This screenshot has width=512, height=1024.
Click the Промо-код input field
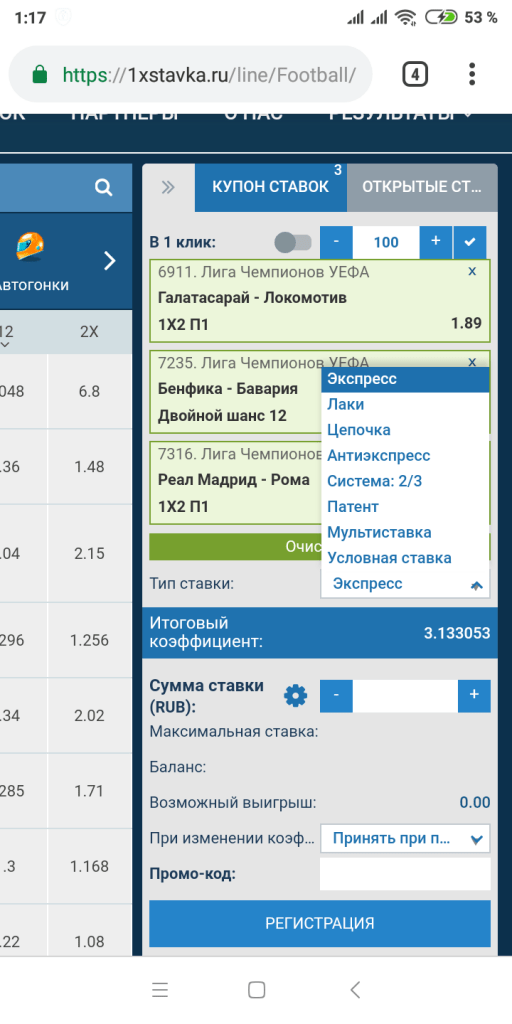coord(405,874)
